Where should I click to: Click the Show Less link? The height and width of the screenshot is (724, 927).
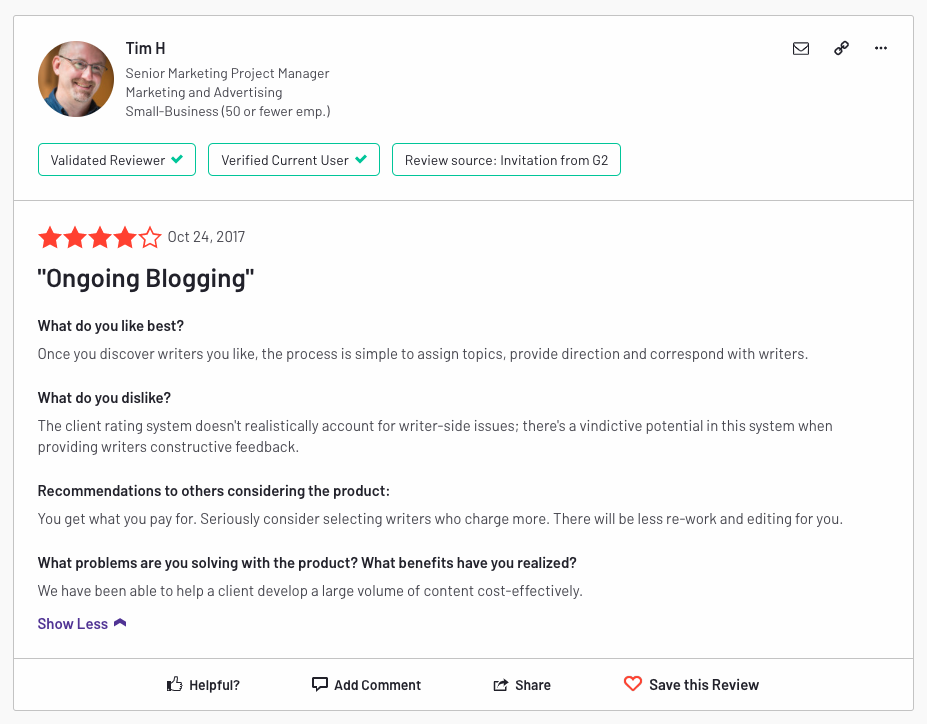pos(73,624)
